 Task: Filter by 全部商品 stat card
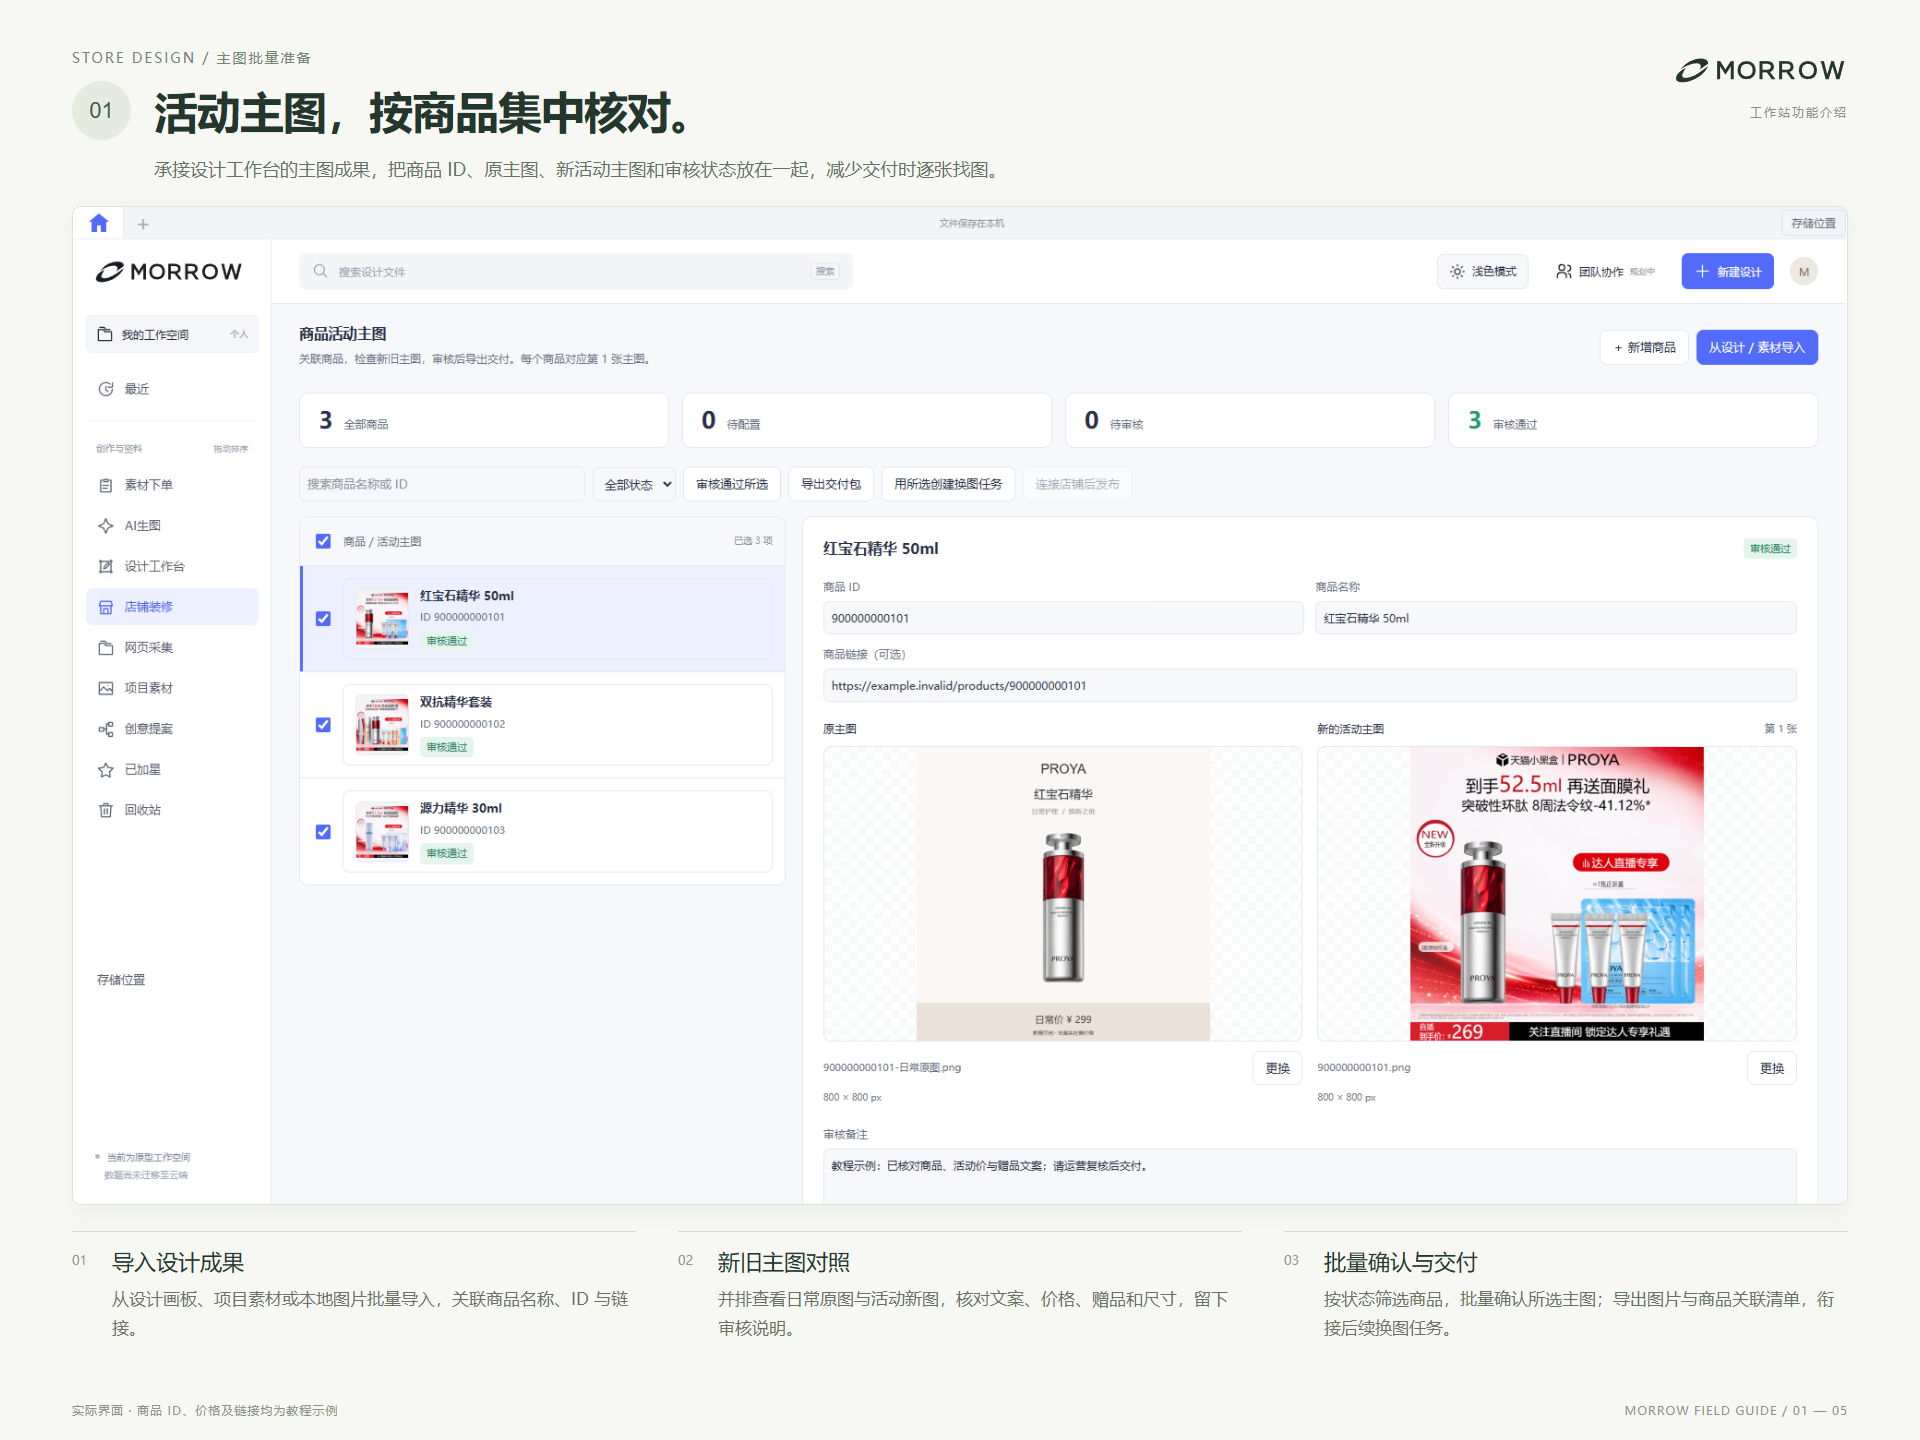[x=484, y=420]
